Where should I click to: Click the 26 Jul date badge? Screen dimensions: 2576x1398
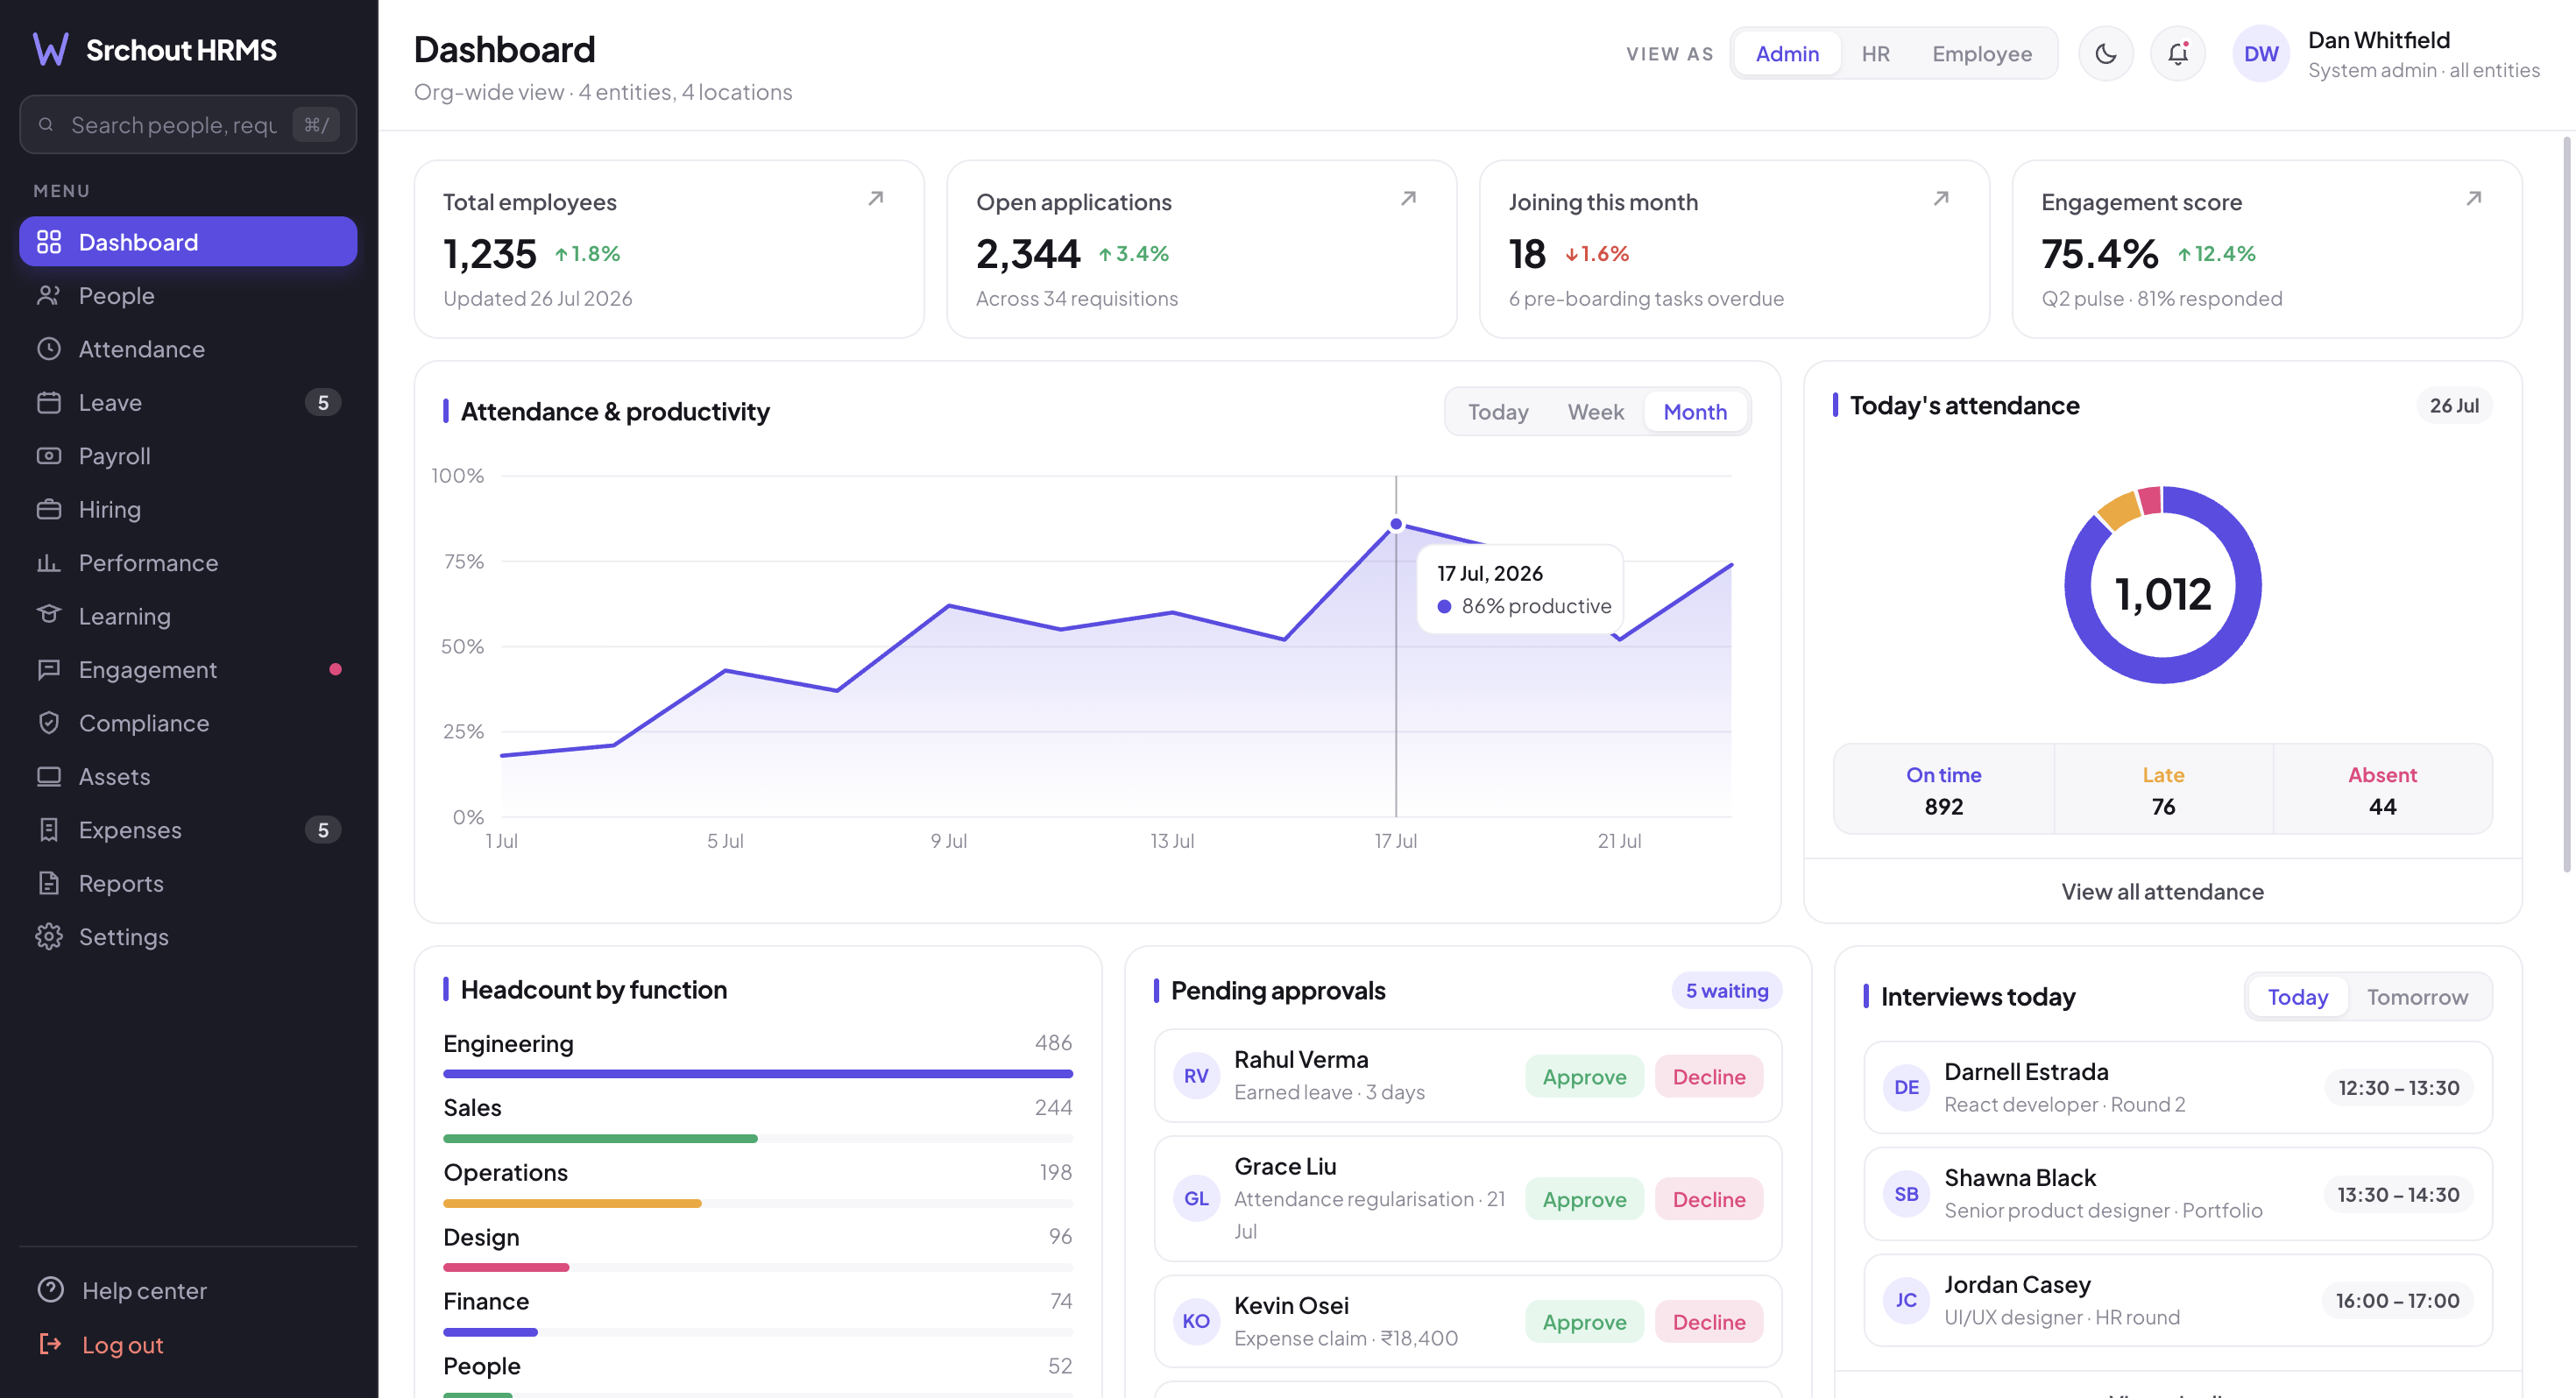[x=2454, y=405]
